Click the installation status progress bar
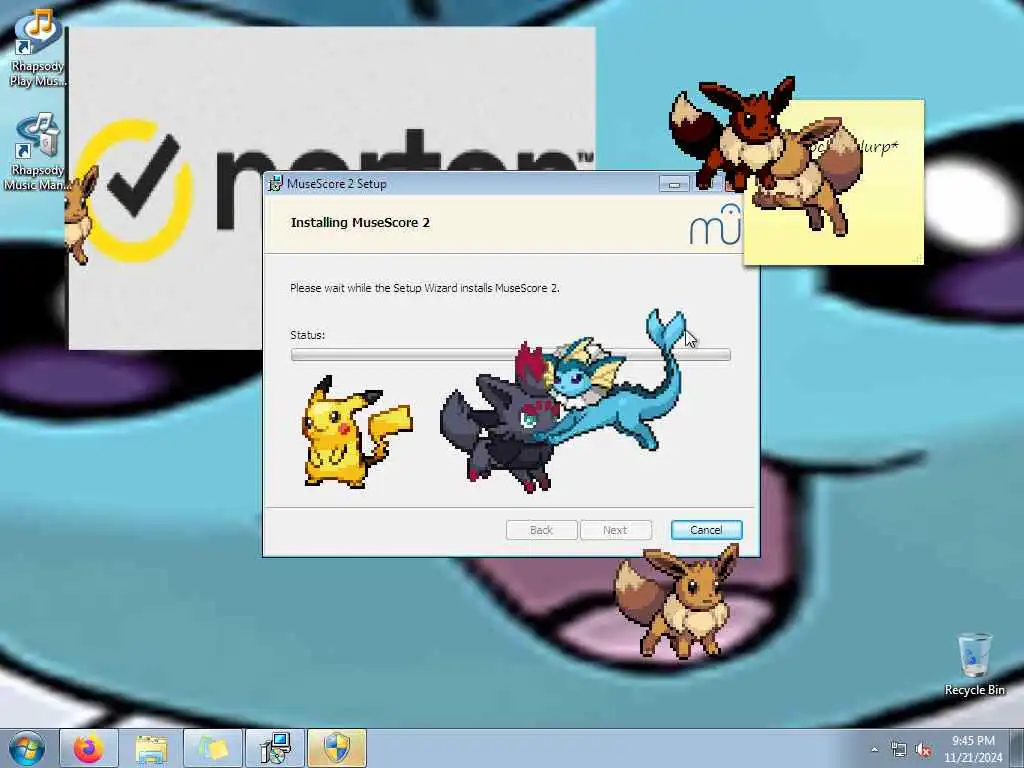1024x768 pixels. (510, 355)
